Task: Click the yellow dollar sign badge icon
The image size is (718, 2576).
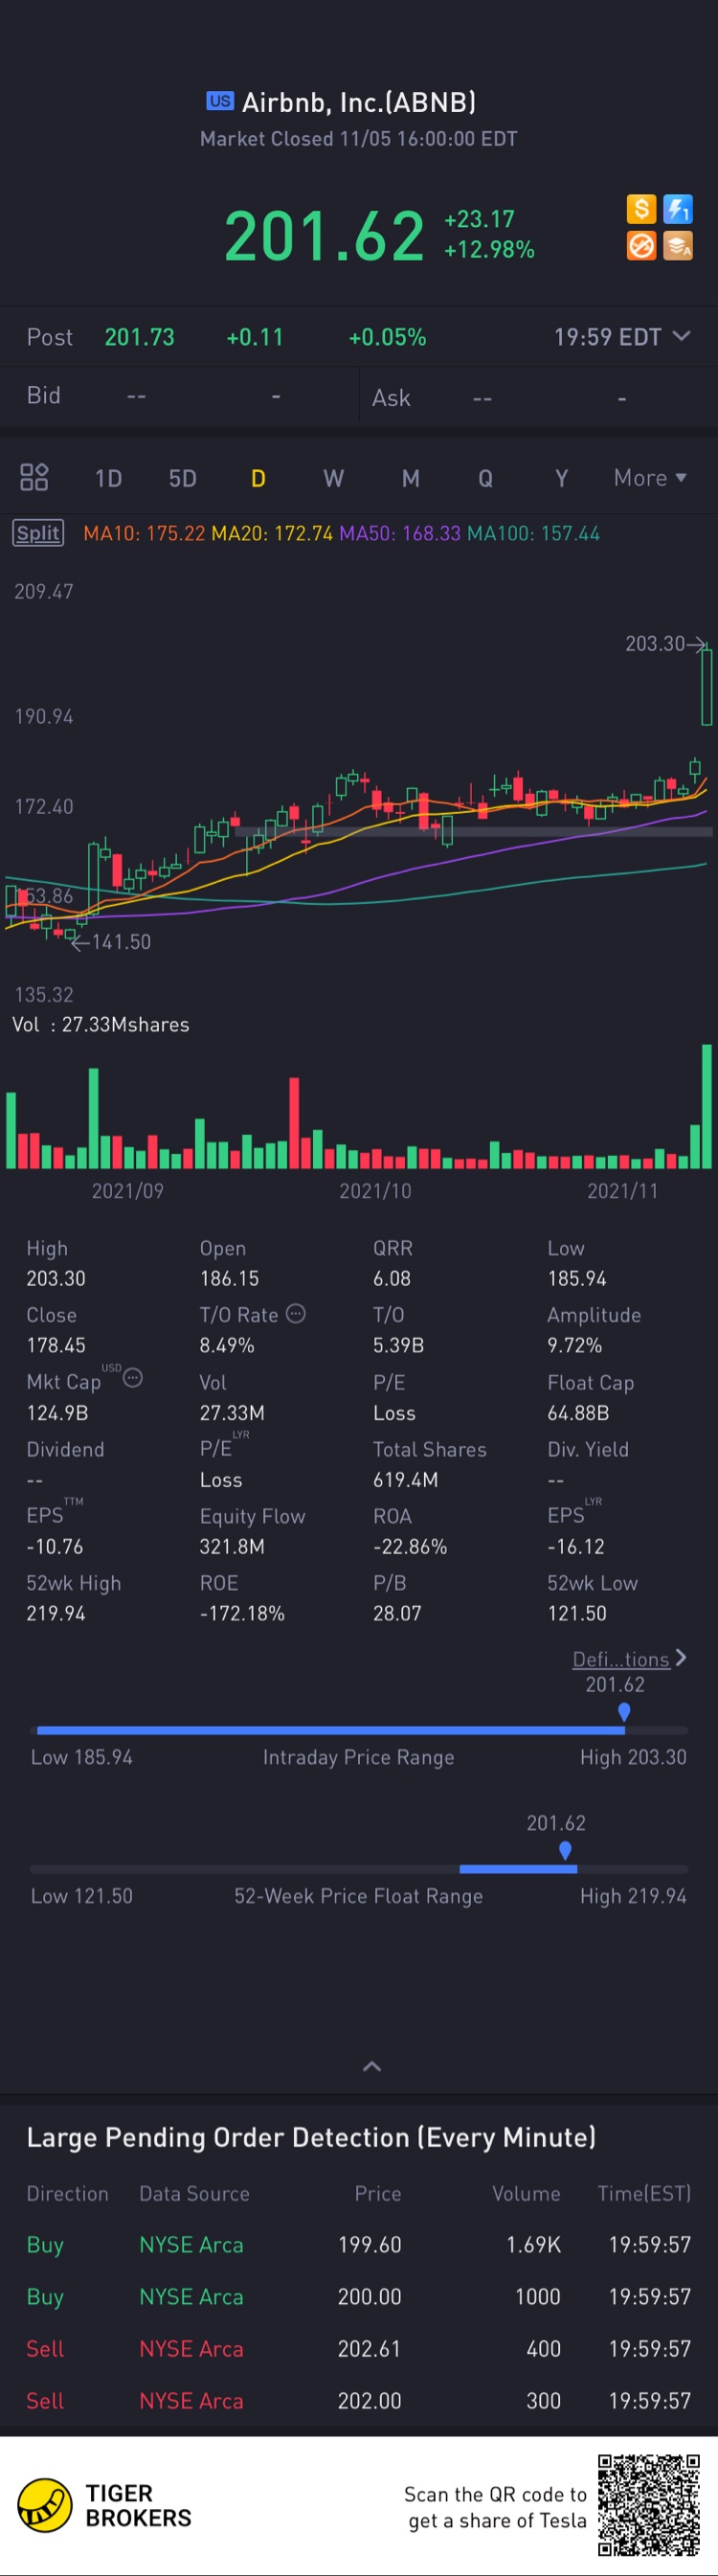Action: click(x=641, y=209)
